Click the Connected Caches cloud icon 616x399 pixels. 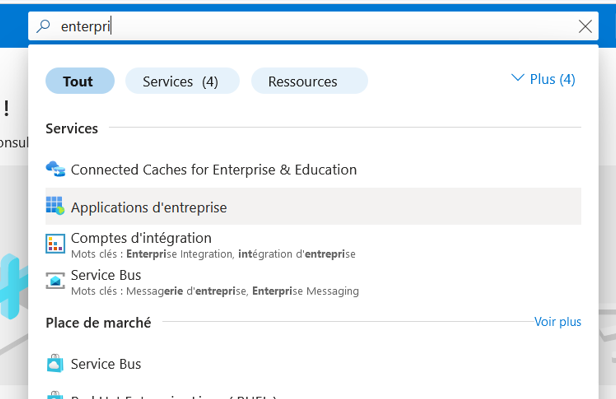tap(55, 169)
